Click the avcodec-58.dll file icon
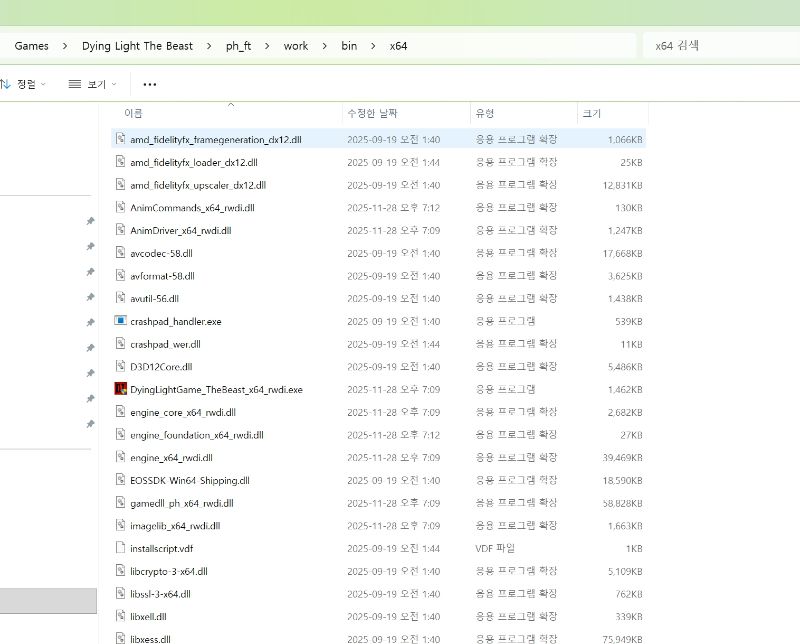The height and width of the screenshot is (644, 800). 120,253
